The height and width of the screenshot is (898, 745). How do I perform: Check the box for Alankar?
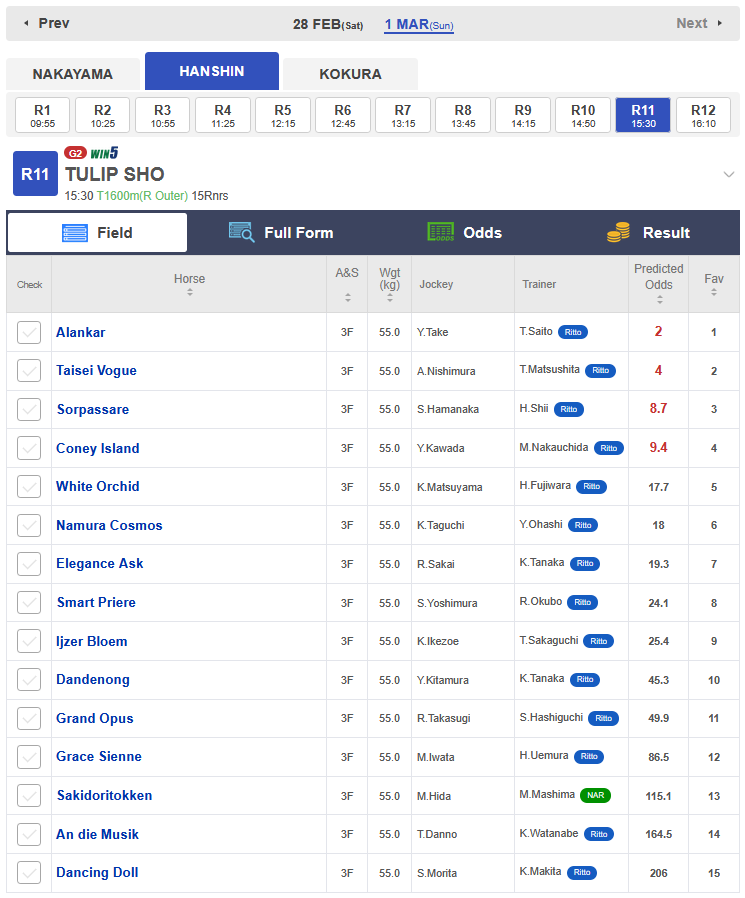point(29,332)
